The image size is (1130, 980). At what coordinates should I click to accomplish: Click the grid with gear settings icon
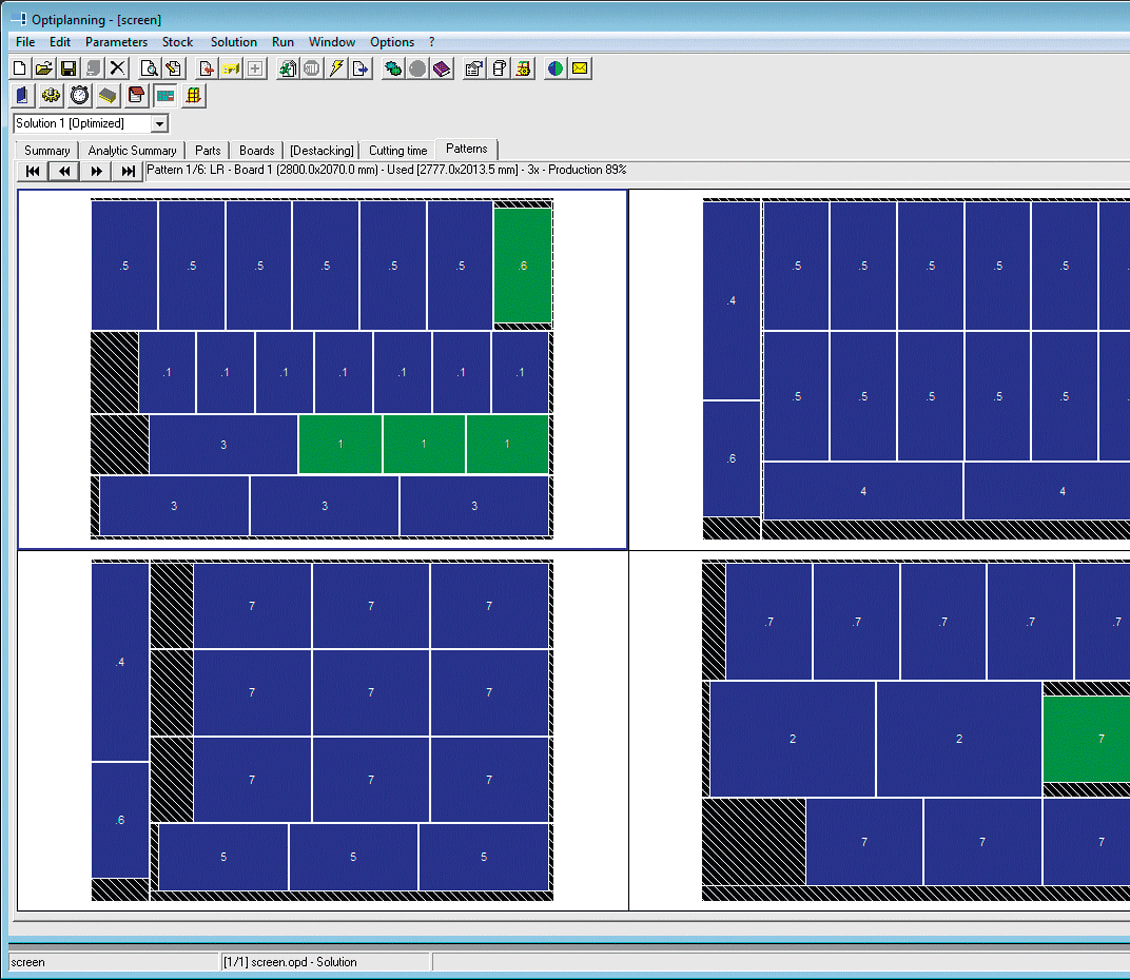(x=523, y=68)
